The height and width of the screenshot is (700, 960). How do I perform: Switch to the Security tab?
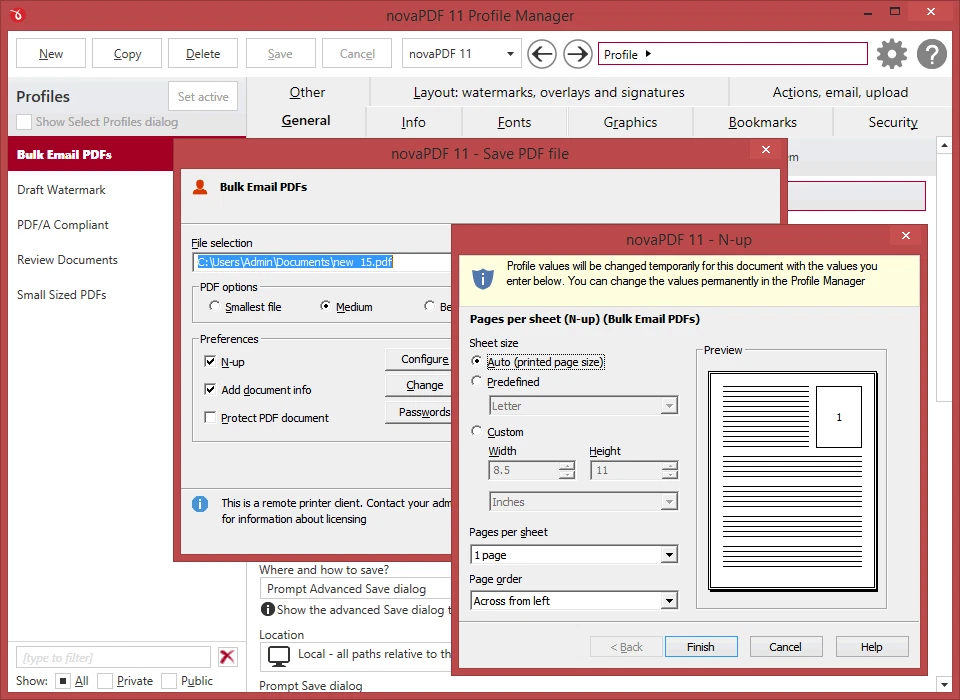891,122
